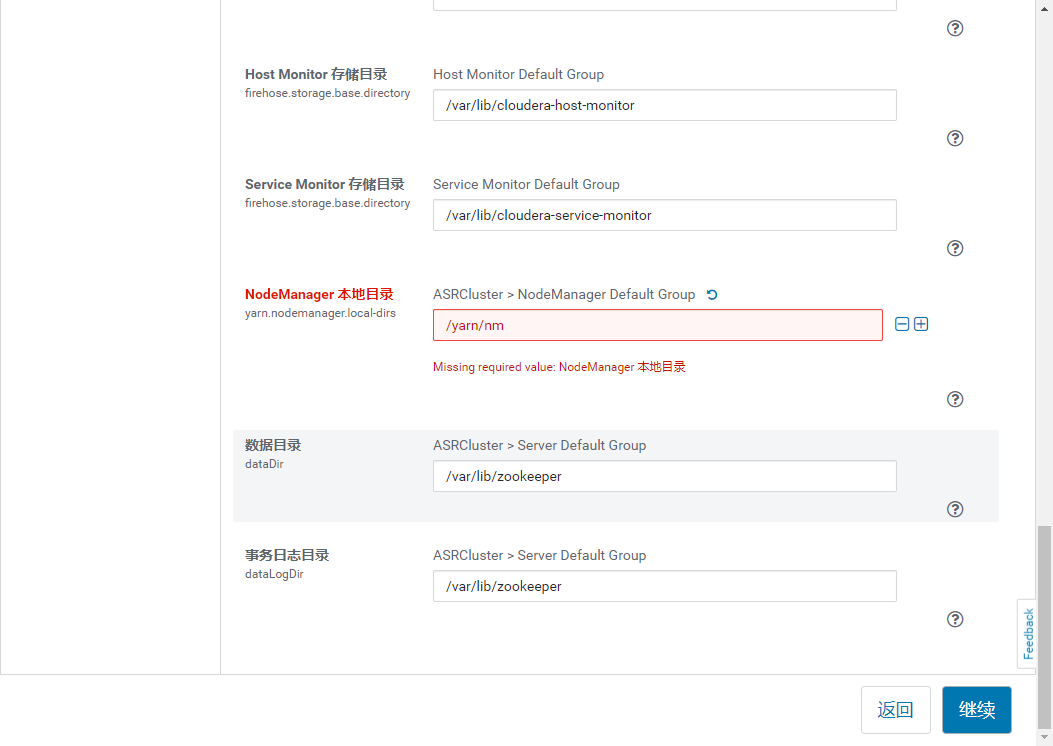The image size is (1053, 746).
Task: Click the scrollbar down arrow
Action: 1044,737
